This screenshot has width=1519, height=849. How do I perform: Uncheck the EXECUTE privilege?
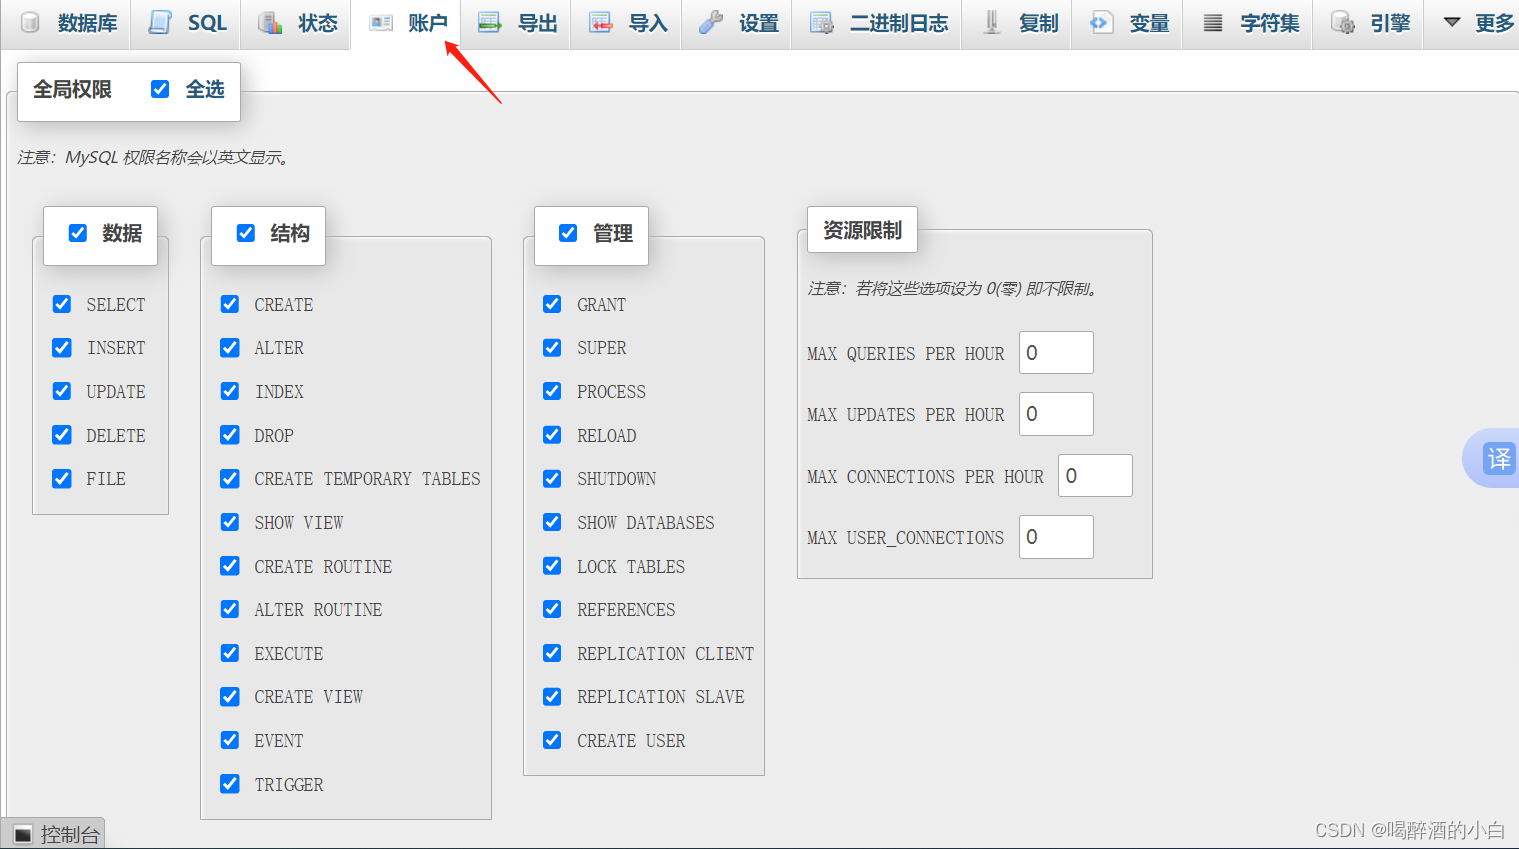tap(230, 653)
